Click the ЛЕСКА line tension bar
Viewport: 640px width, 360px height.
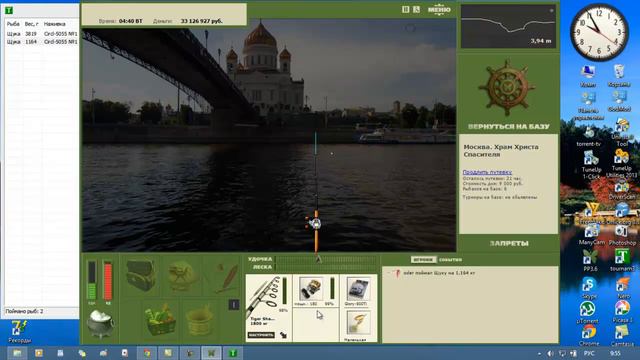[327, 267]
